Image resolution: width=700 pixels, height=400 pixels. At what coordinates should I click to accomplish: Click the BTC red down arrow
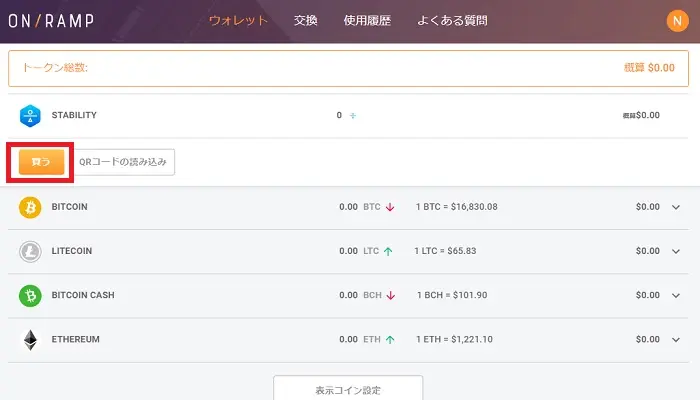pos(390,207)
